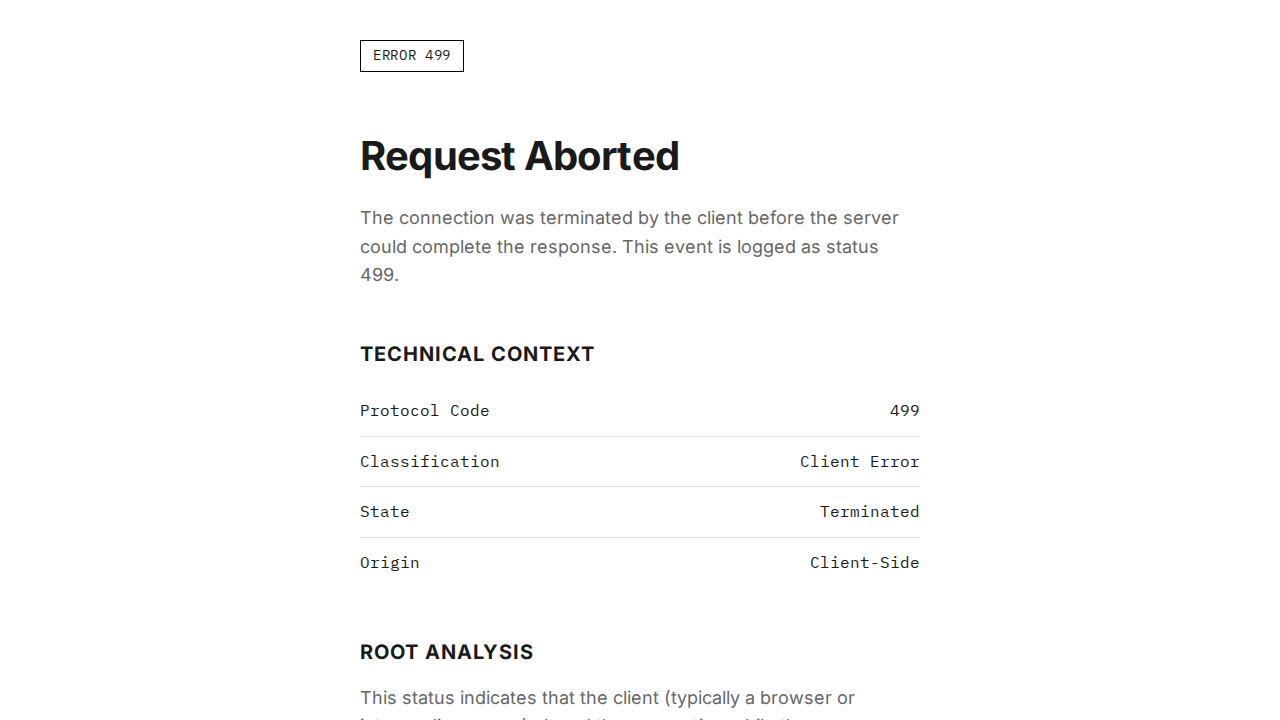Click the trailing "499." in the description
The image size is (1280, 720).
click(x=379, y=275)
